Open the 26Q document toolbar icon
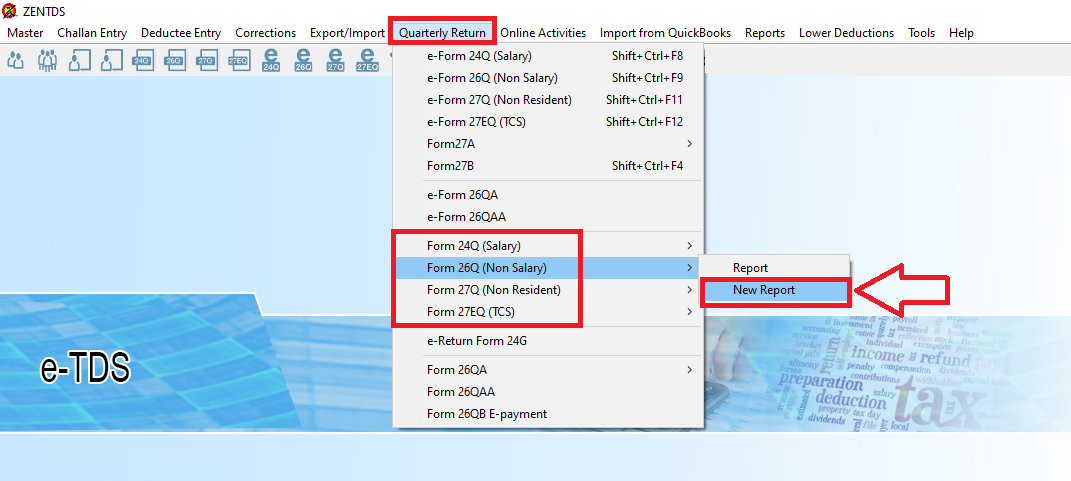This screenshot has width=1071, height=481. [x=175, y=60]
